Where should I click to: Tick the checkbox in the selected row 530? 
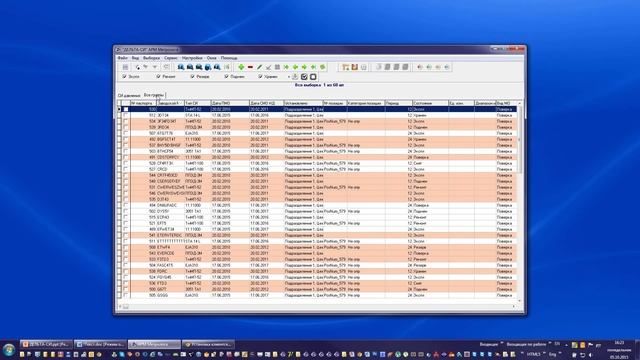pos(126,109)
